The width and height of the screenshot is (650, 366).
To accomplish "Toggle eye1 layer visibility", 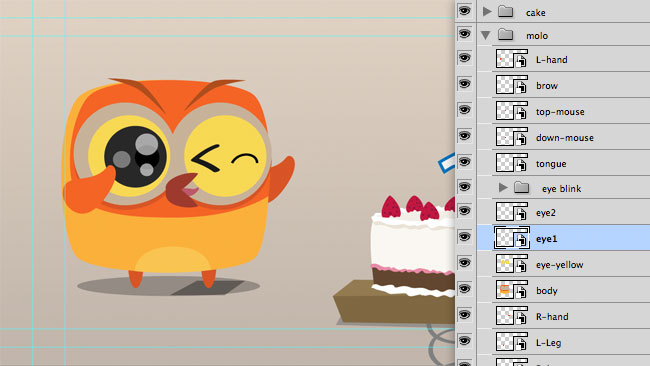I will tap(464, 237).
